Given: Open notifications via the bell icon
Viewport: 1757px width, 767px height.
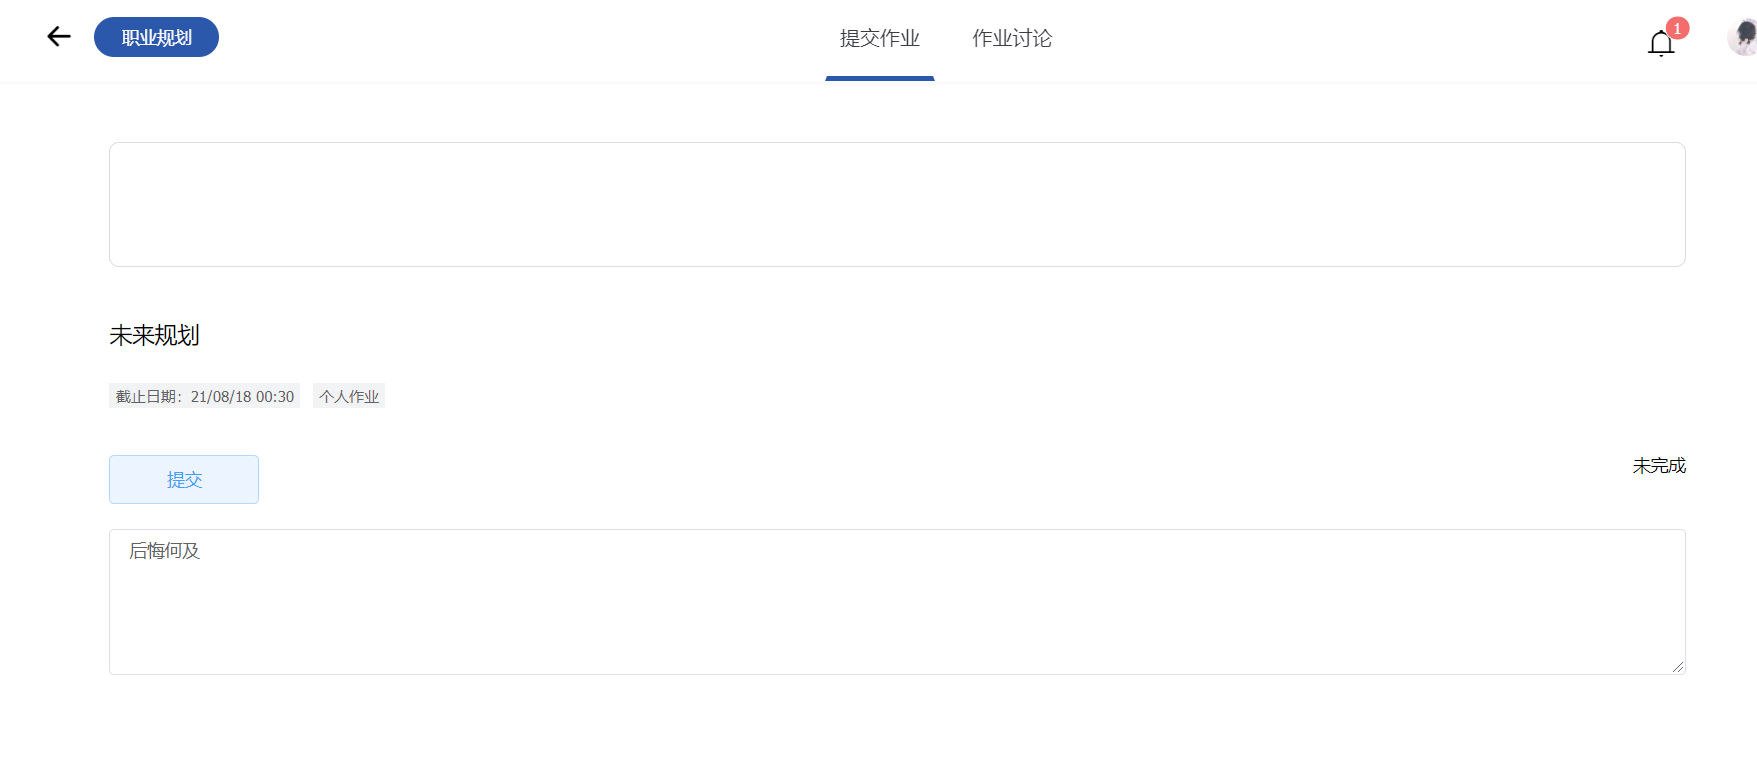Looking at the screenshot, I should point(1660,42).
